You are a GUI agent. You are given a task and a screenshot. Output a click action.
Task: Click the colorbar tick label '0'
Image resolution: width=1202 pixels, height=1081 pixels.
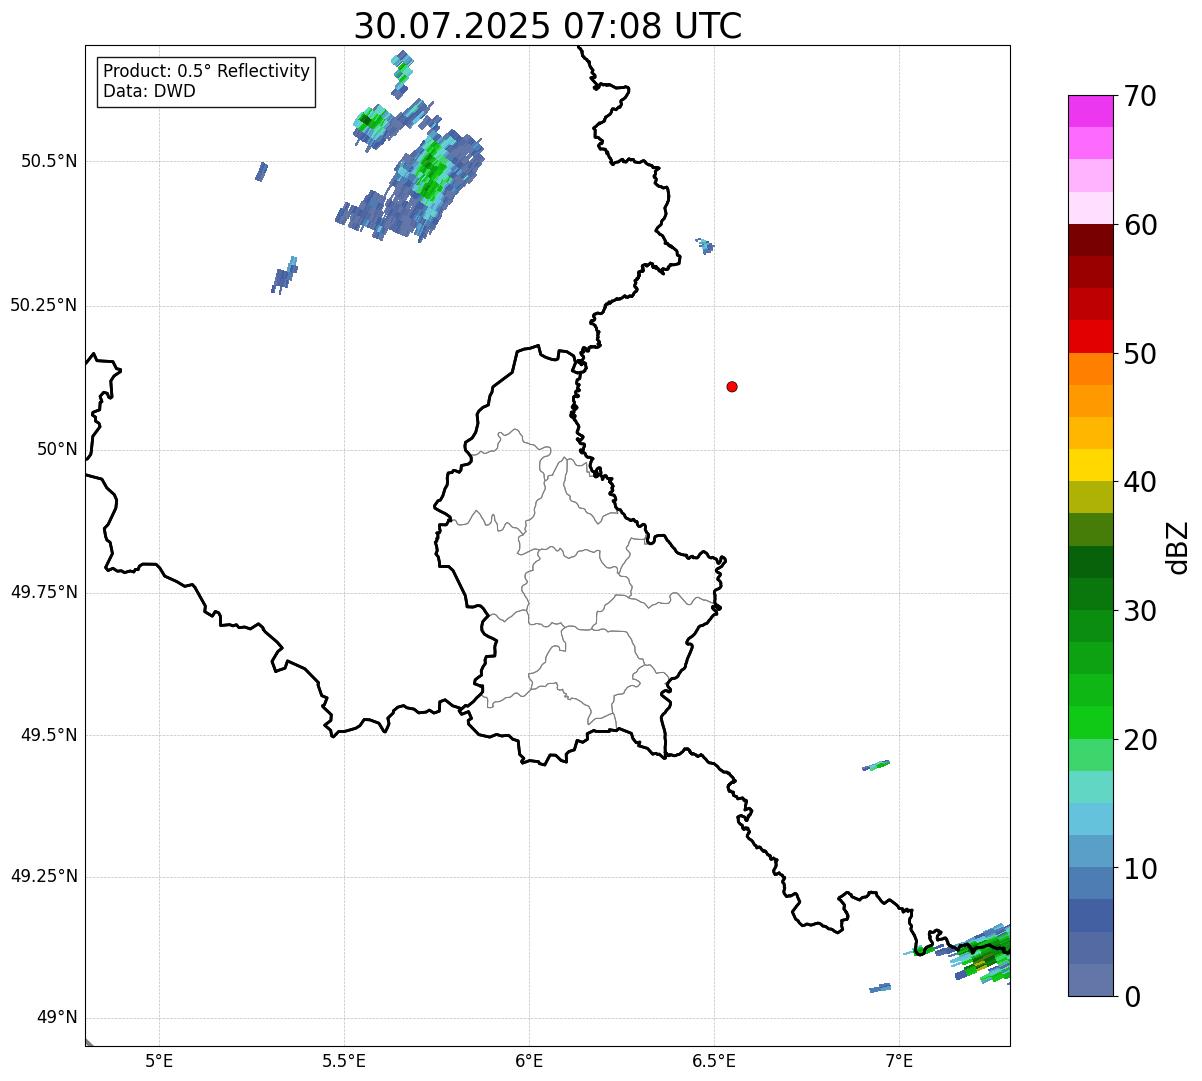(1131, 997)
